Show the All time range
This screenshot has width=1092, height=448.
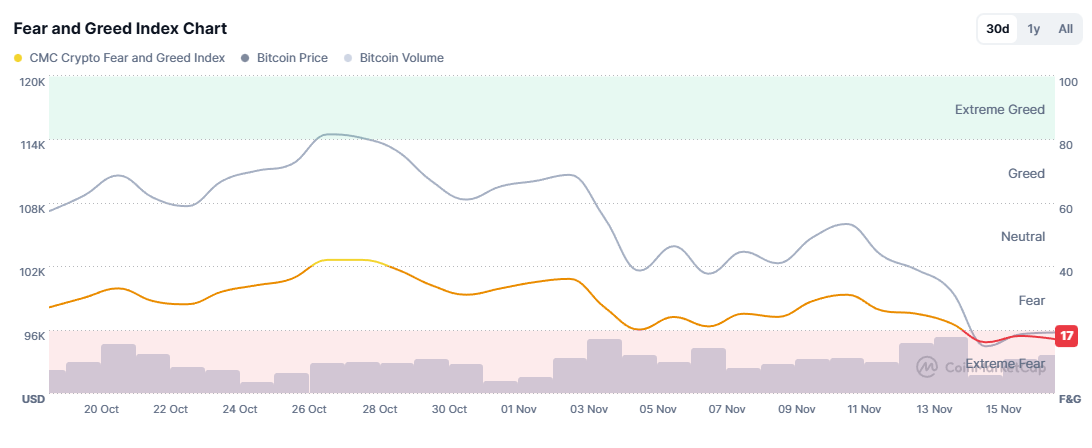1065,29
